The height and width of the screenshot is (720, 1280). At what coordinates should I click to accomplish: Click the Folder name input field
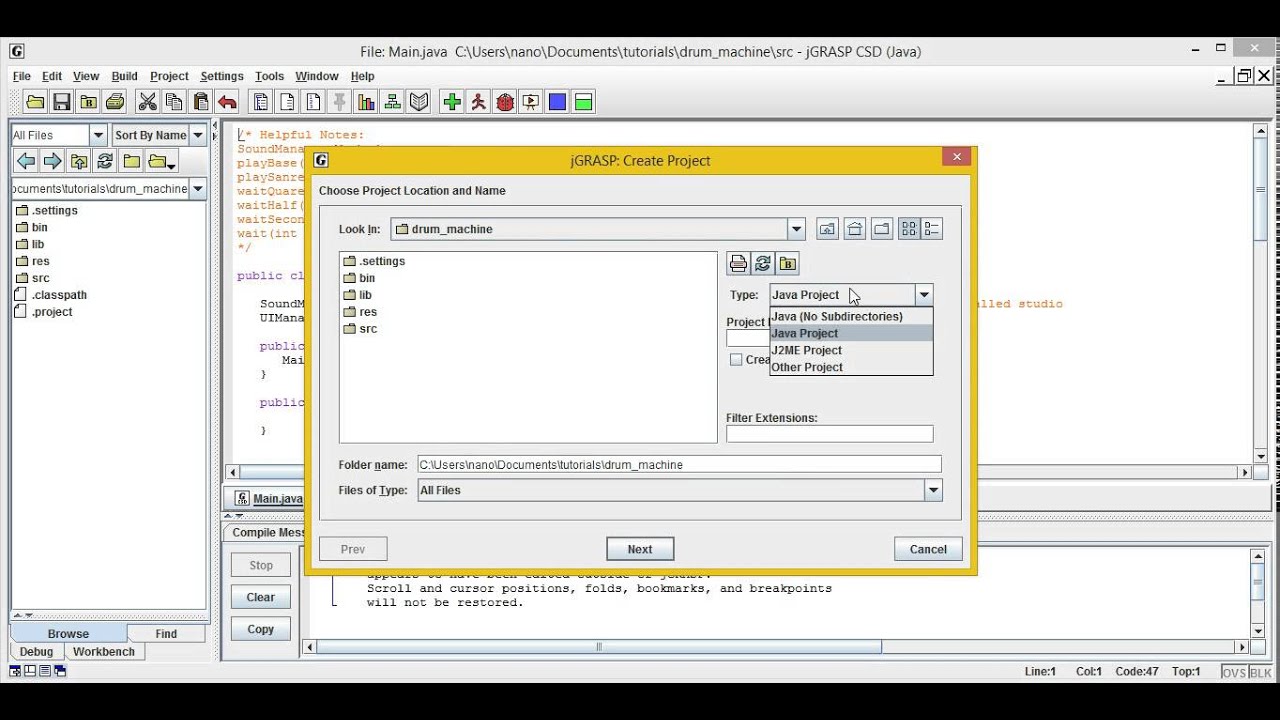(x=679, y=465)
